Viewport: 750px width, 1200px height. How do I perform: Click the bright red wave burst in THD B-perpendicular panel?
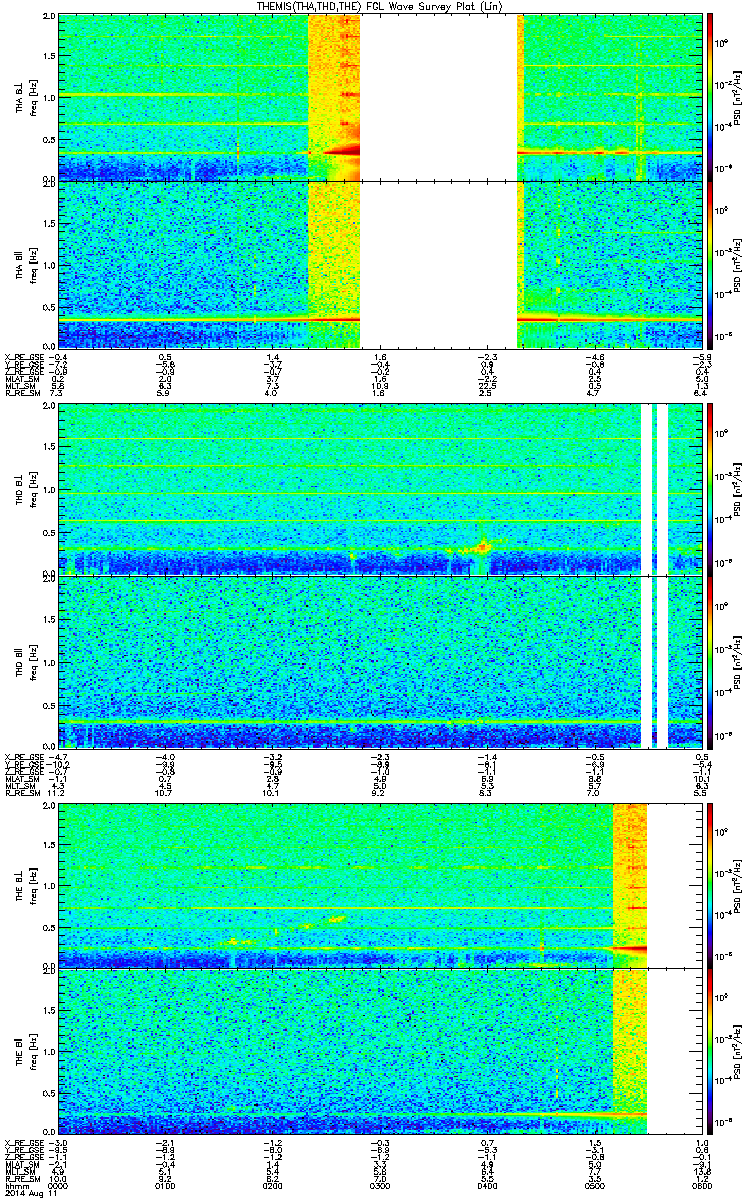tap(482, 546)
